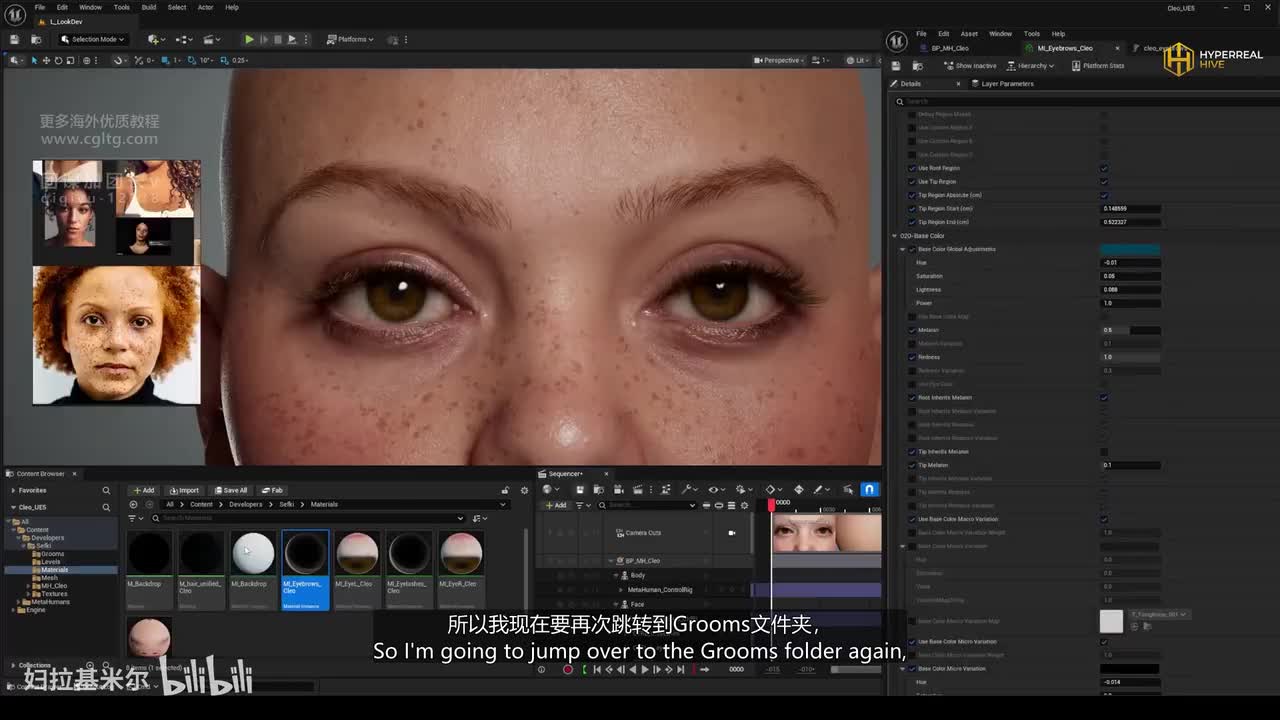Open the Asset menu in material editor

(969, 34)
